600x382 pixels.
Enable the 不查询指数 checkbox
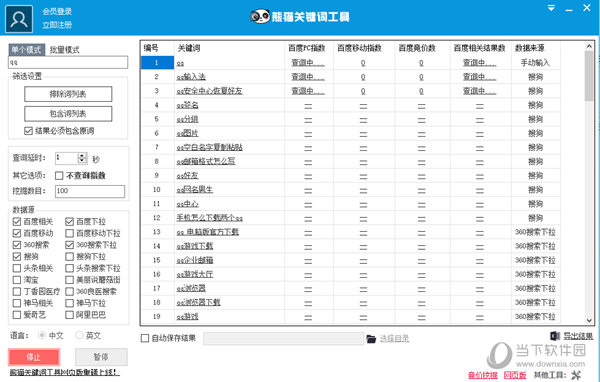(x=59, y=176)
